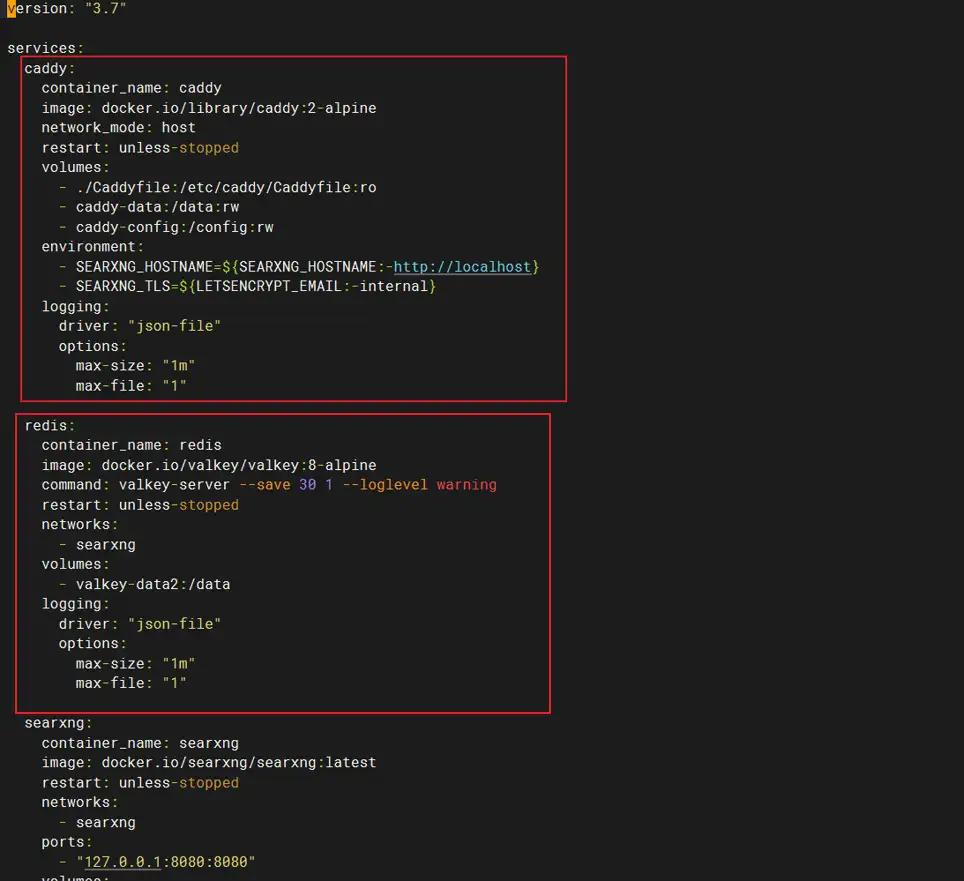Viewport: 964px width, 881px height.
Task: Click the 'caddy:' service key
Action: pyautogui.click(x=49, y=68)
